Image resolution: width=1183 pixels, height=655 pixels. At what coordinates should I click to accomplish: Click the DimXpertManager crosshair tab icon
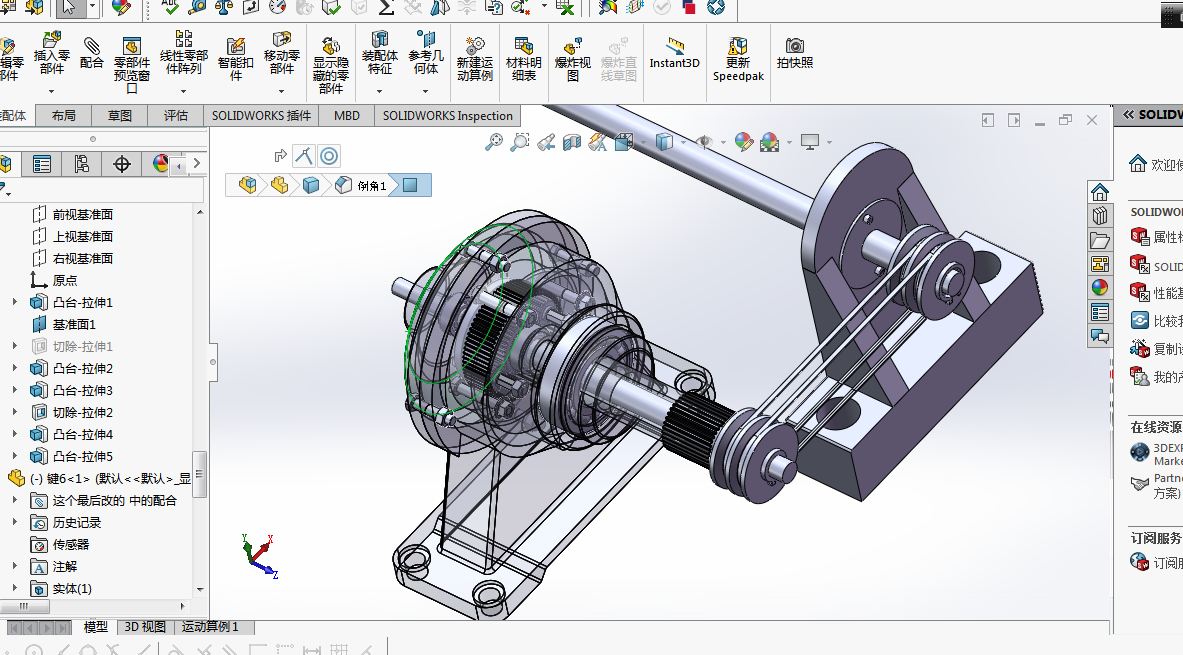tap(121, 164)
